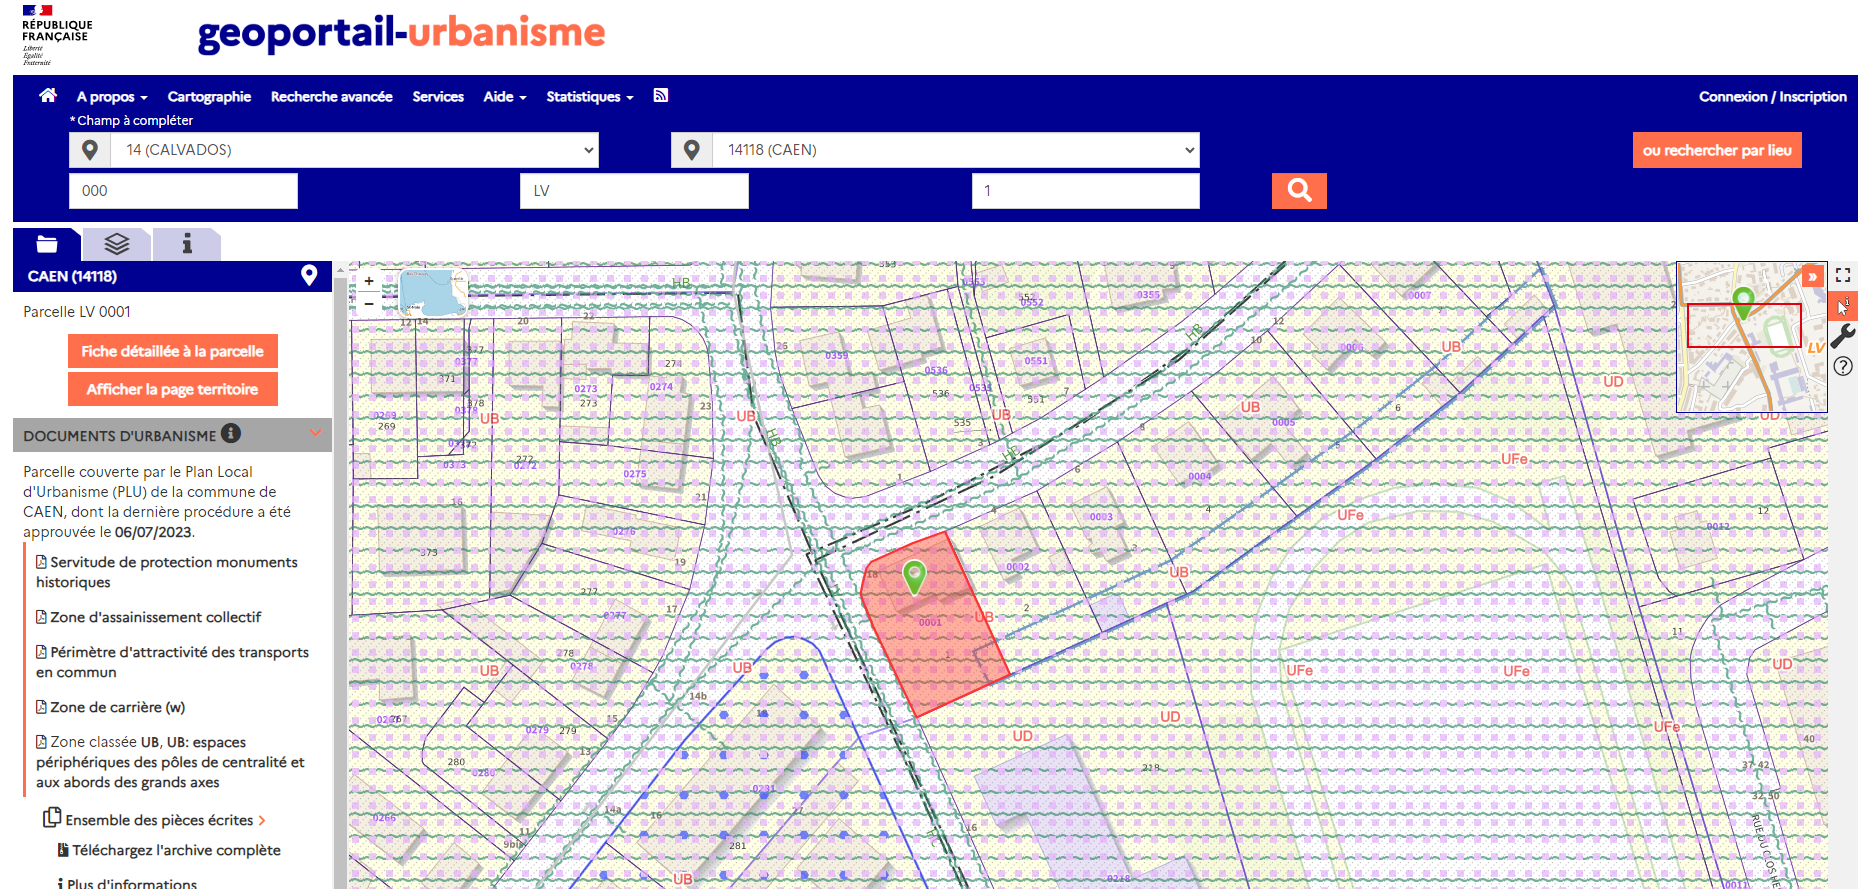1862x889 pixels.
Task: Click info icon beside DOCUMENTS D'URBANISME
Action: pyautogui.click(x=231, y=433)
